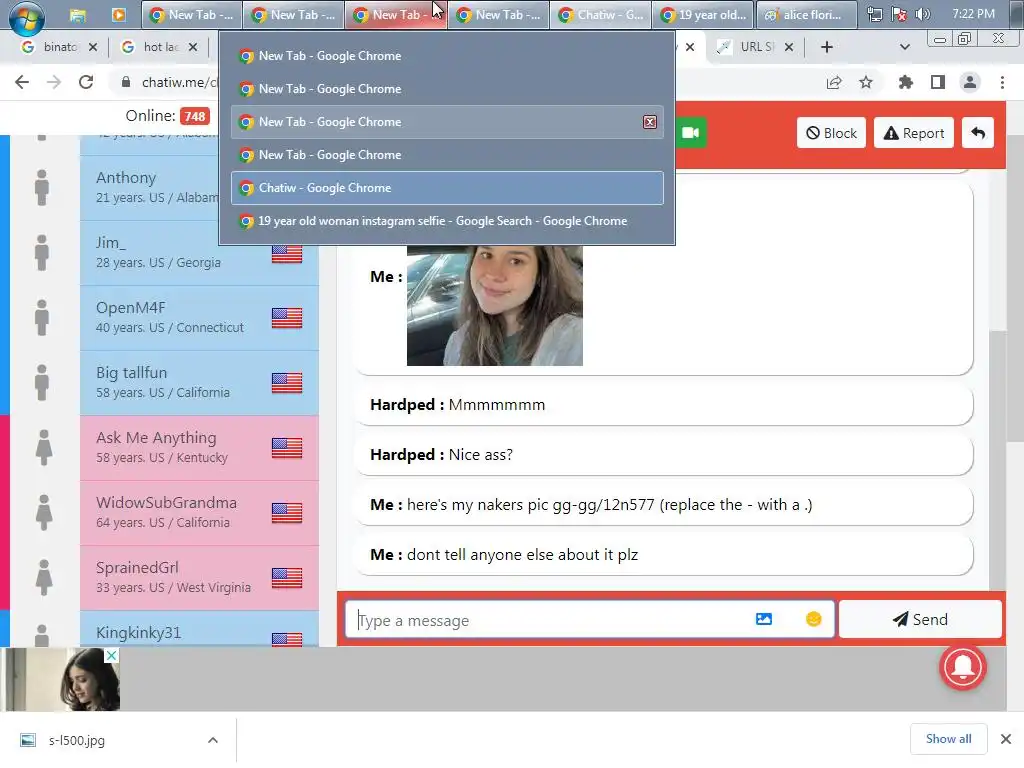
Task: Click the share page icon
Action: [x=834, y=82]
